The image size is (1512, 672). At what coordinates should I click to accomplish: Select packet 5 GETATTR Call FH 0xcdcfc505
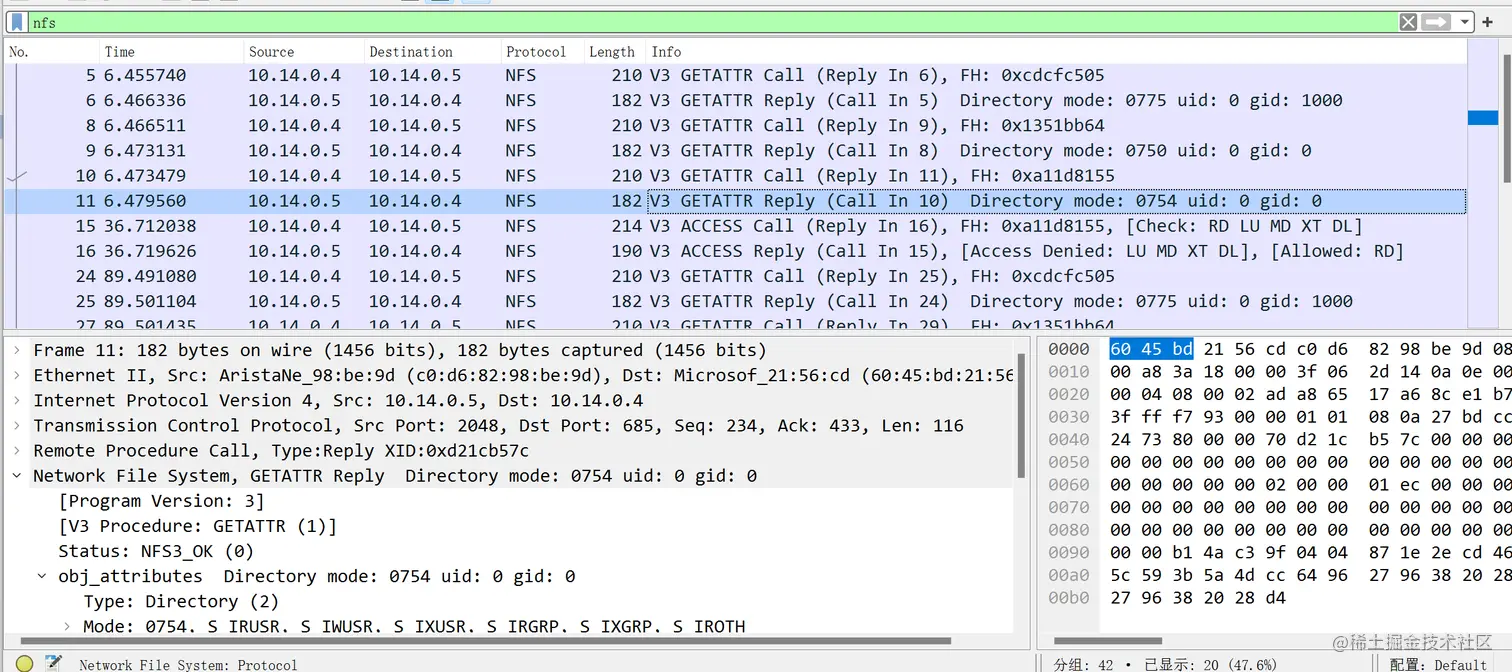[x=735, y=75]
